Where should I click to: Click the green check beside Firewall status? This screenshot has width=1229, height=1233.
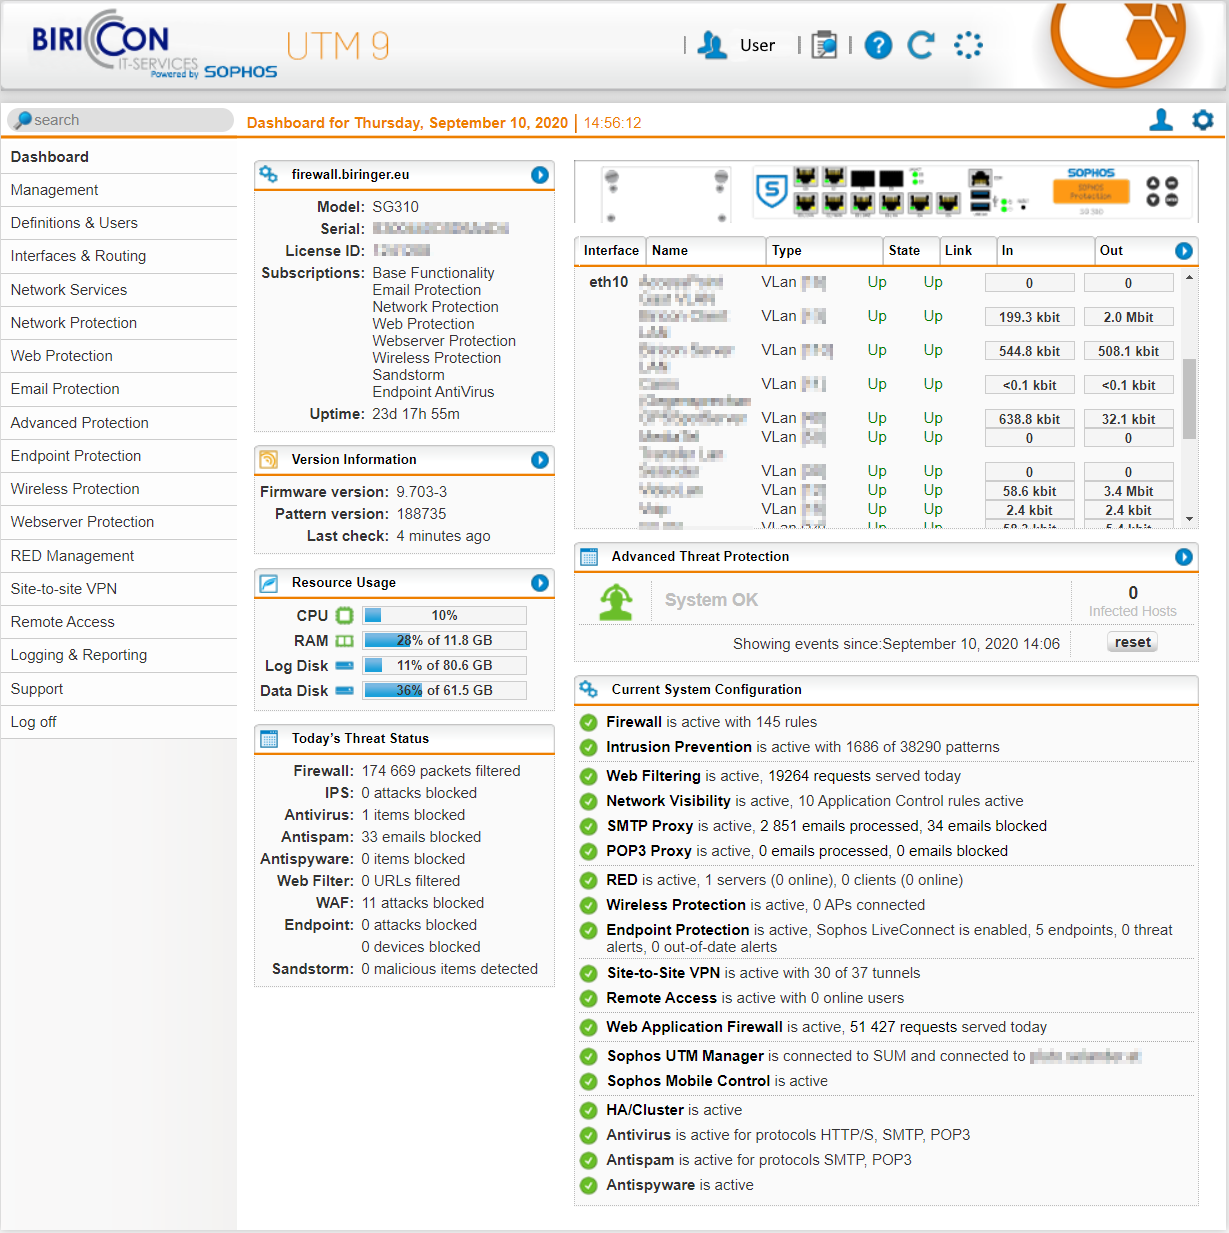(589, 722)
